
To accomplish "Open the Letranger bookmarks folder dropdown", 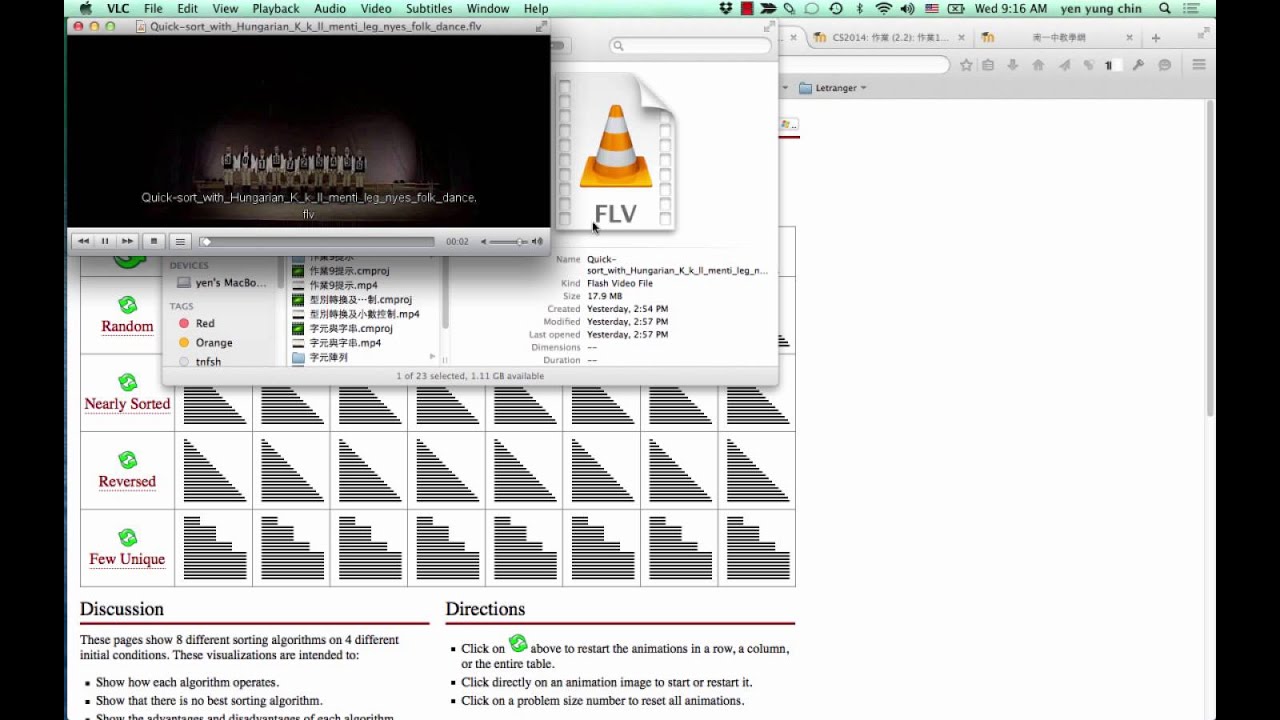I will tap(833, 88).
